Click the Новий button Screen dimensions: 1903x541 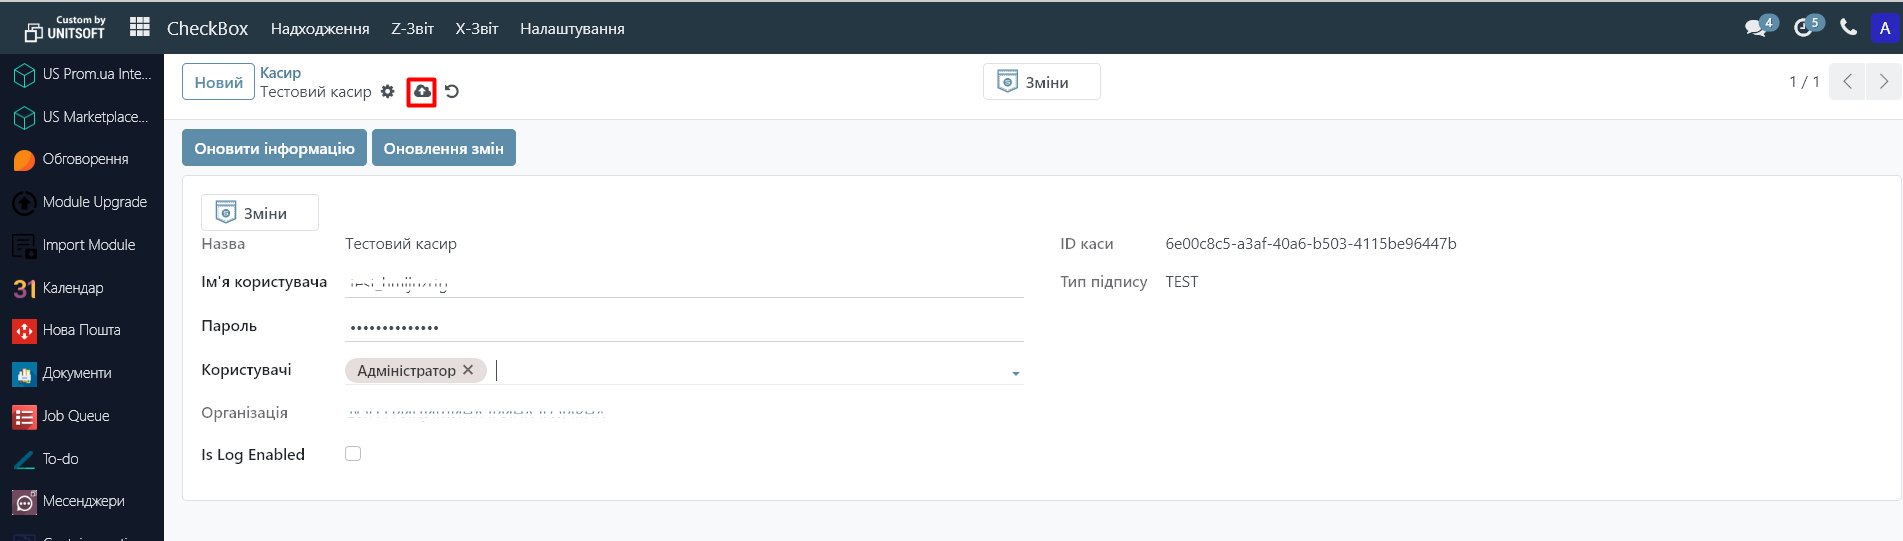click(x=218, y=82)
